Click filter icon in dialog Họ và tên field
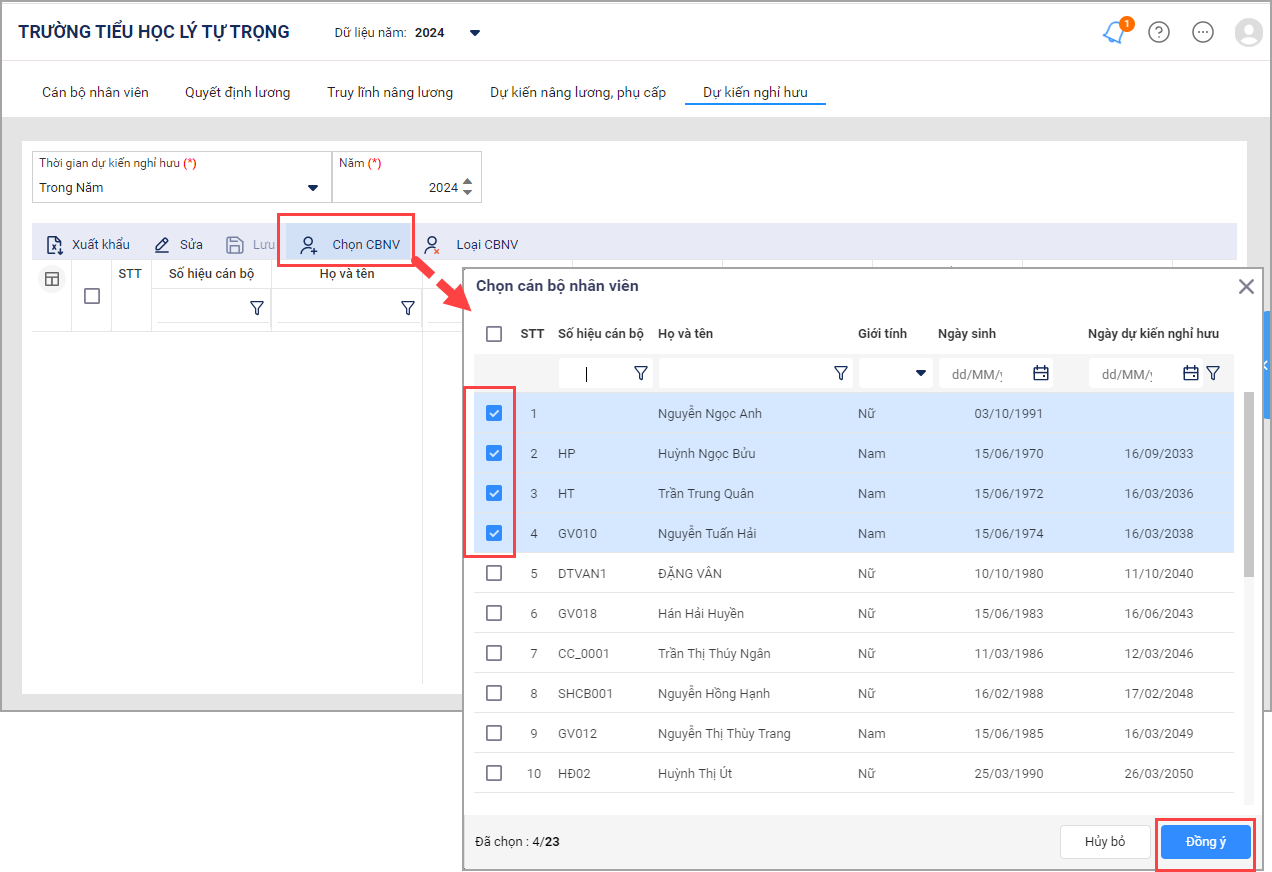This screenshot has height=872, width=1272. 841,373
